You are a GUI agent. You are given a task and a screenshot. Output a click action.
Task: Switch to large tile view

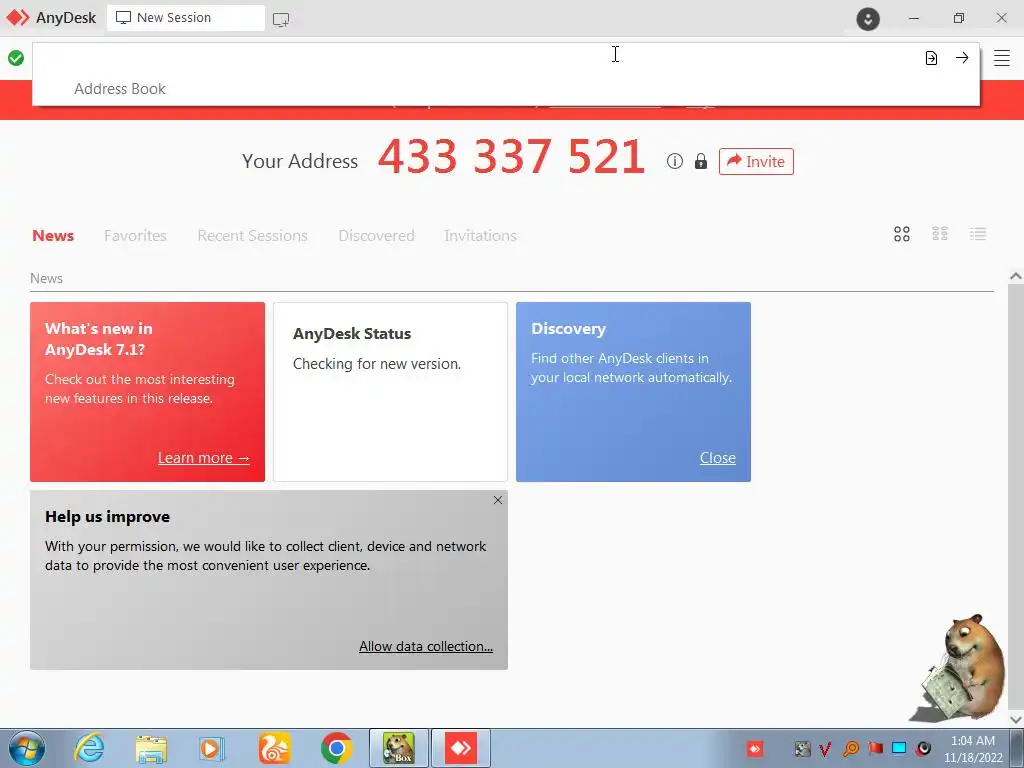[x=902, y=234]
